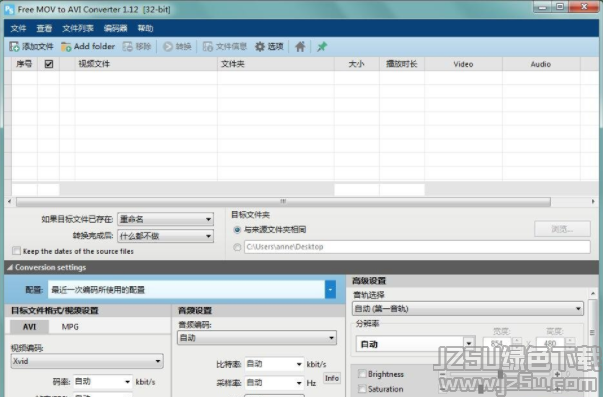The width and height of the screenshot is (603, 397).
Task: Click the Brightness slider track
Action: point(500,374)
